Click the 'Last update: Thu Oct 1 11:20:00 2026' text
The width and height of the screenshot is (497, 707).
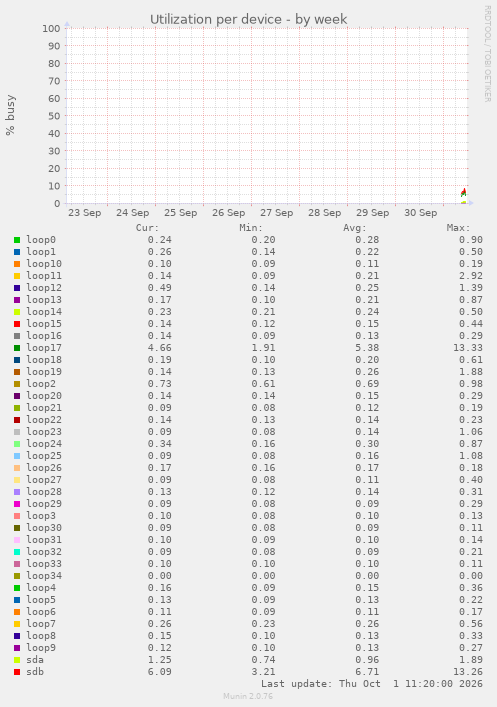click(372, 684)
